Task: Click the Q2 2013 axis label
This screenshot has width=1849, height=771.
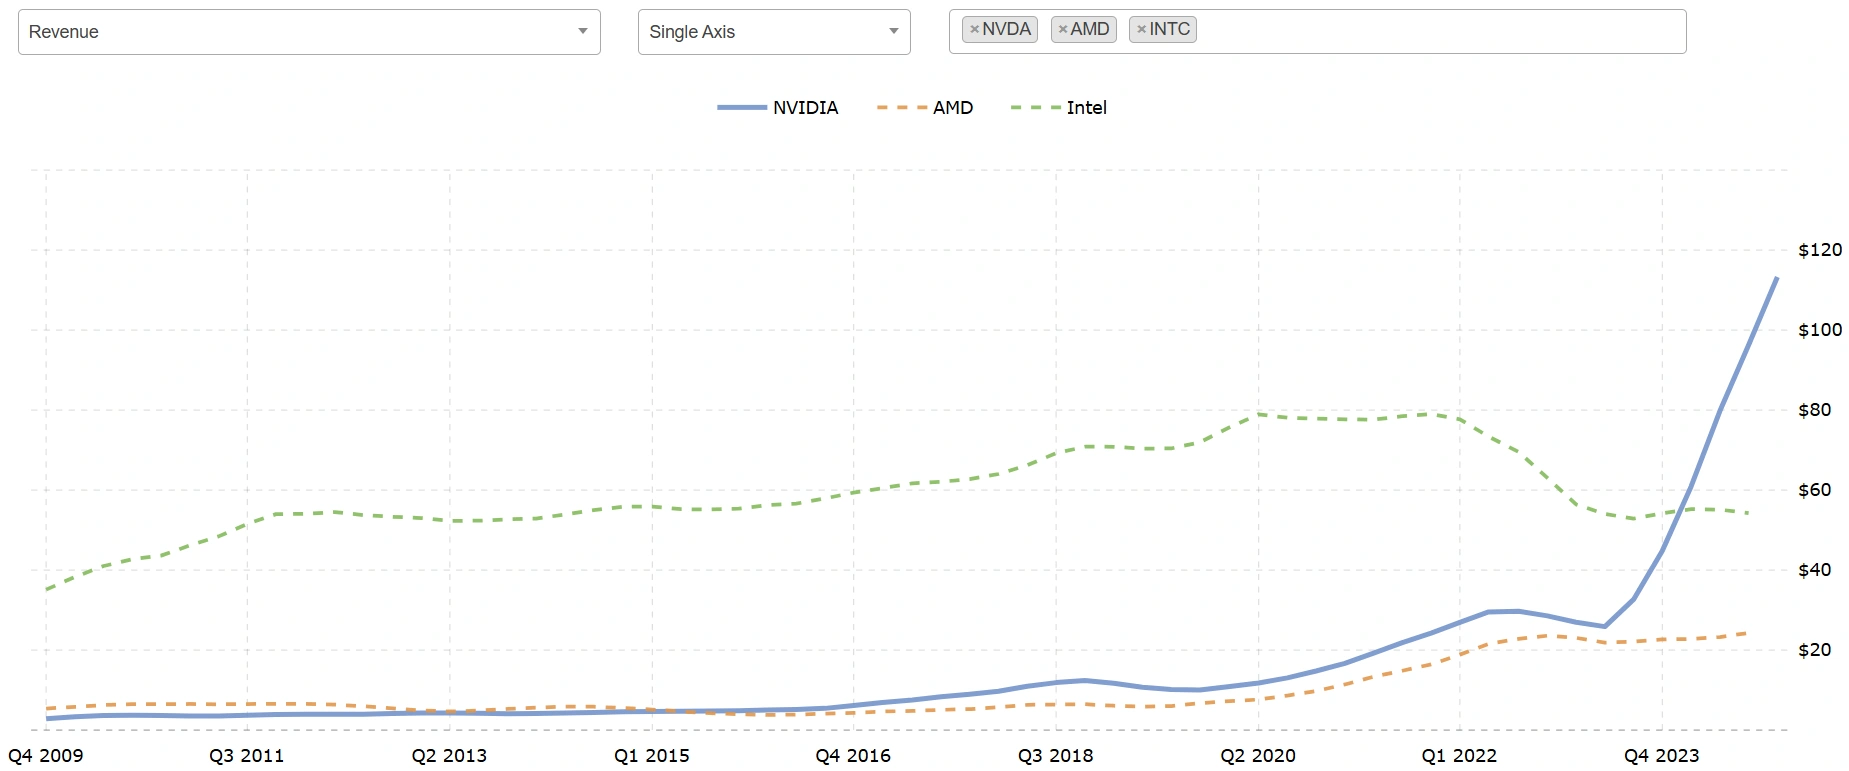Action: click(x=449, y=756)
